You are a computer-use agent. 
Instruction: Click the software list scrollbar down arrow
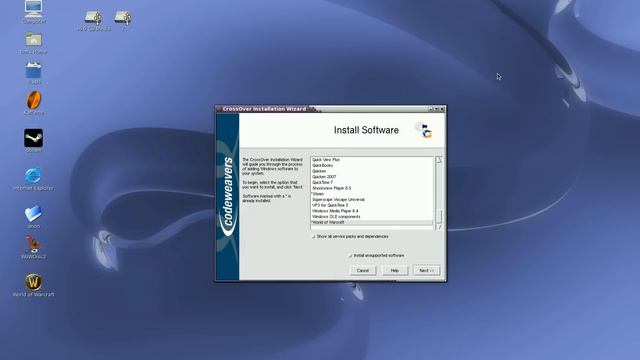[x=439, y=227]
